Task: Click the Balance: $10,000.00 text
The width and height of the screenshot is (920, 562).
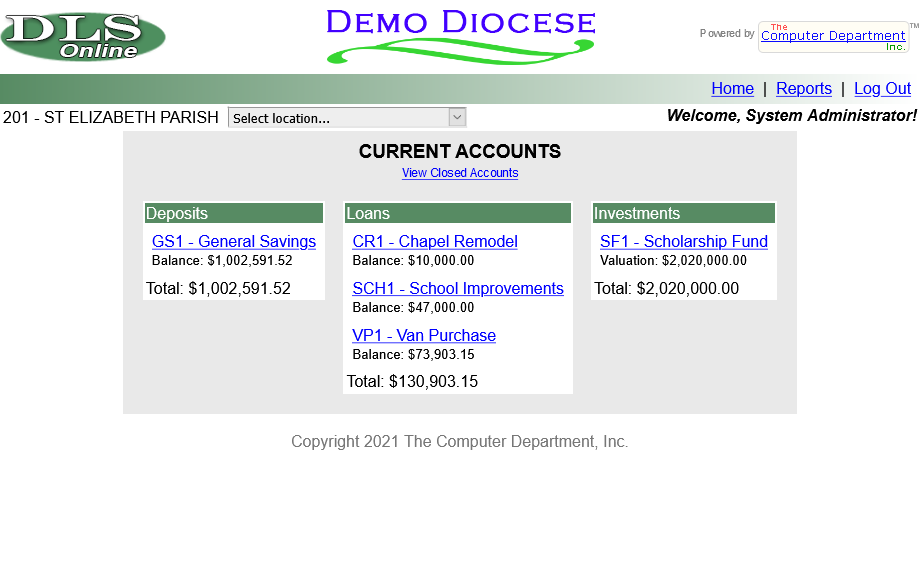Action: [x=413, y=260]
